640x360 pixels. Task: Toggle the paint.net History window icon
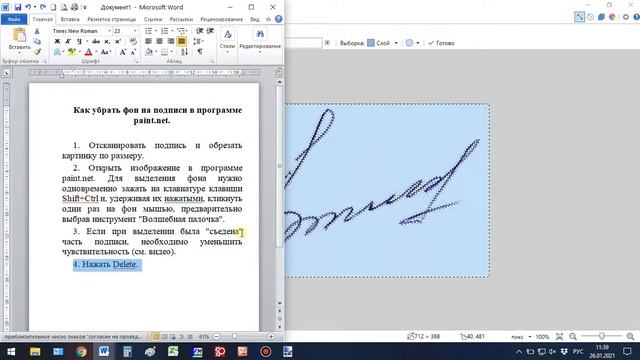click(590, 17)
